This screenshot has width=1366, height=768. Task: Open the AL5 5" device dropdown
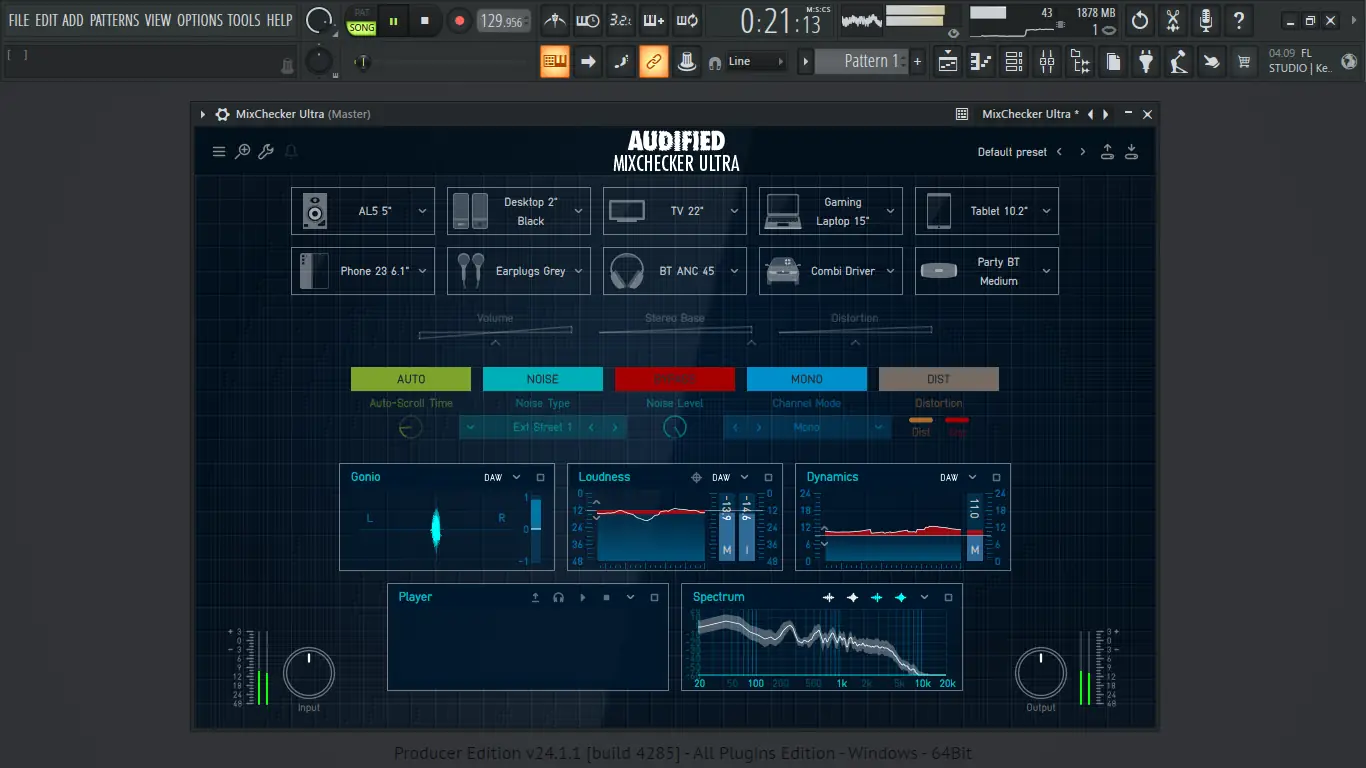click(x=422, y=211)
